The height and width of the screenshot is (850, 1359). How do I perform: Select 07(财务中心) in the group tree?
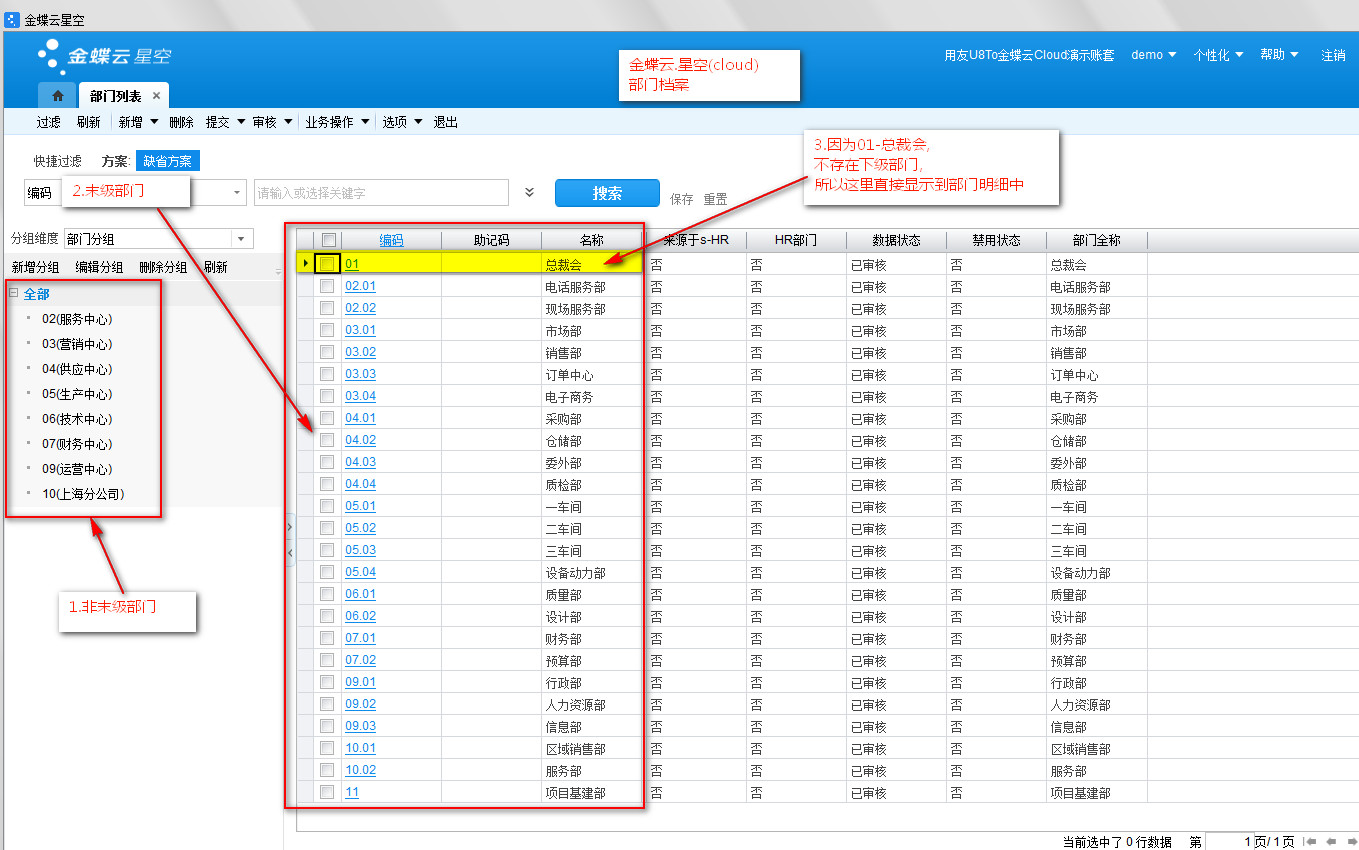[76, 444]
